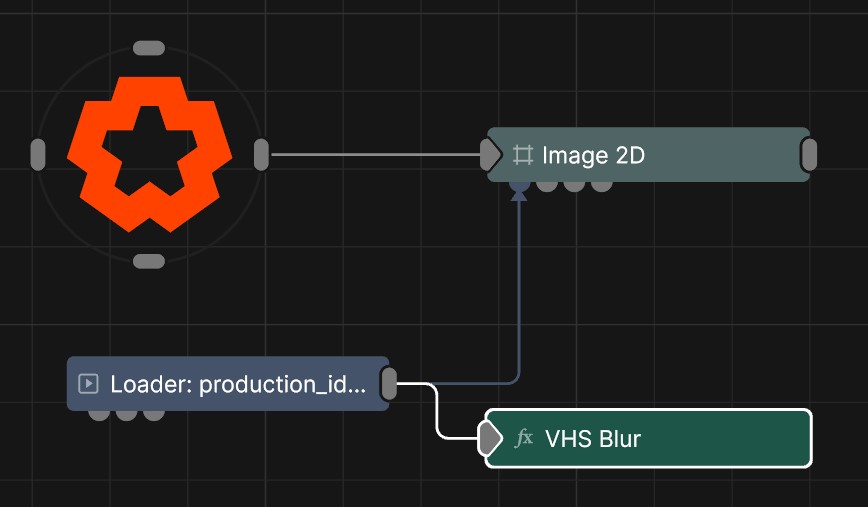This screenshot has width=868, height=507.
Task: Click the play icon on Loader node
Action: tap(88, 384)
